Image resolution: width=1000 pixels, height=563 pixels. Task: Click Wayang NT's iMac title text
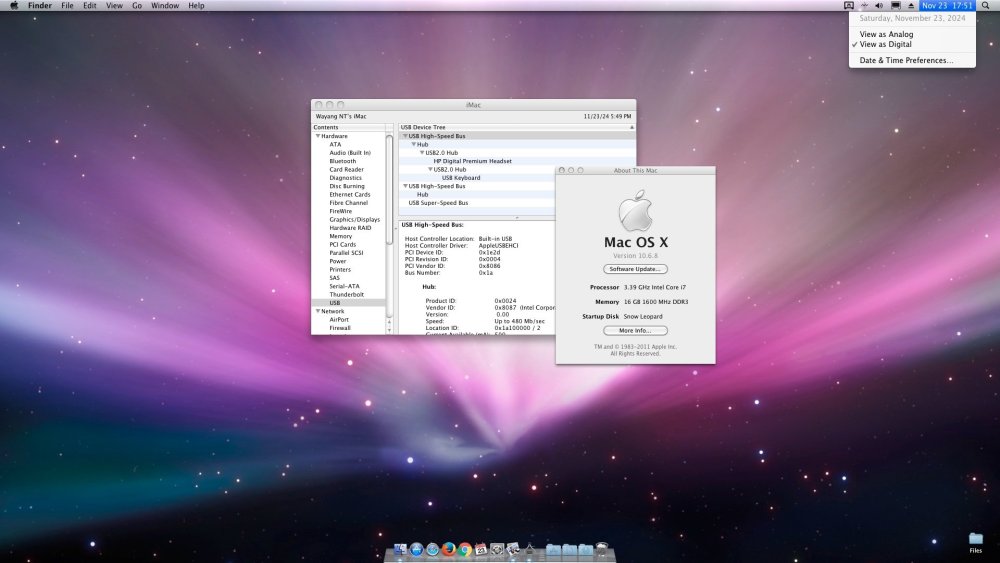click(341, 116)
